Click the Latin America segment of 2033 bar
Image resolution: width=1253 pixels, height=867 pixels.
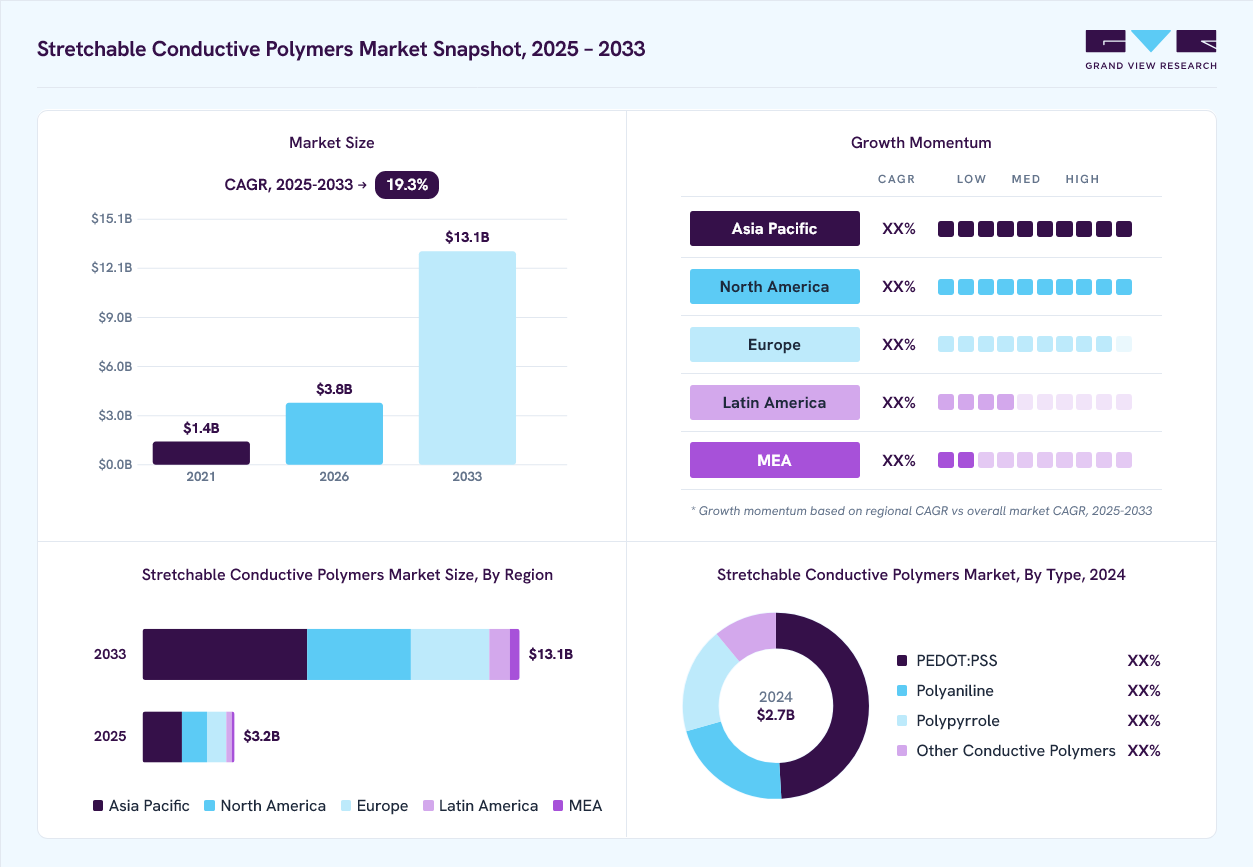point(499,654)
